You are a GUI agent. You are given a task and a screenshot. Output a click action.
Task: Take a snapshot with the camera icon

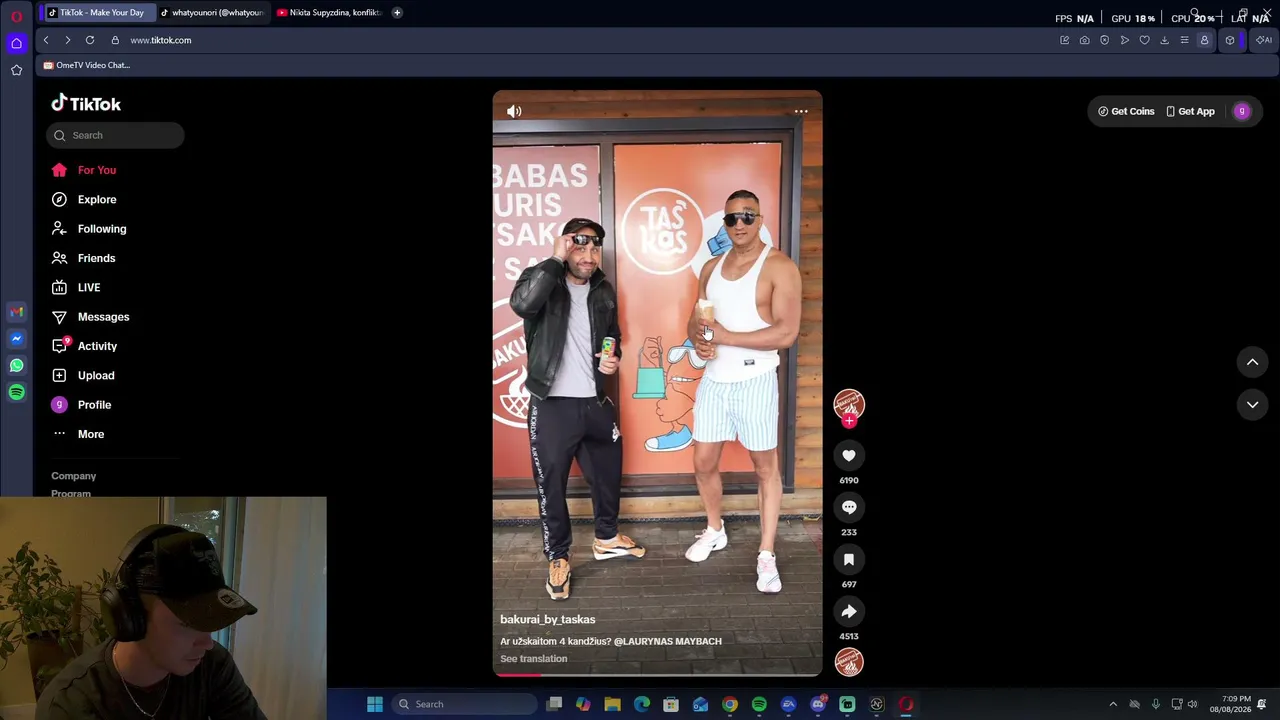(x=1084, y=40)
